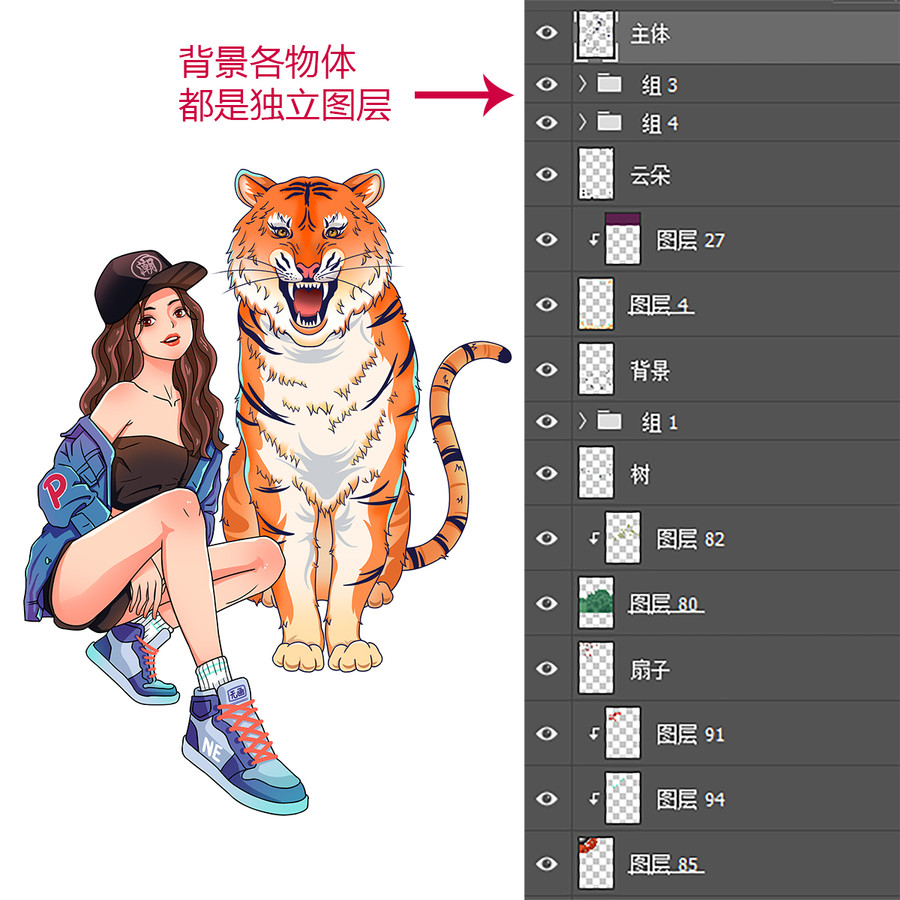Select the 图层 82 thumbnail
Image resolution: width=900 pixels, height=900 pixels.
(x=623, y=538)
